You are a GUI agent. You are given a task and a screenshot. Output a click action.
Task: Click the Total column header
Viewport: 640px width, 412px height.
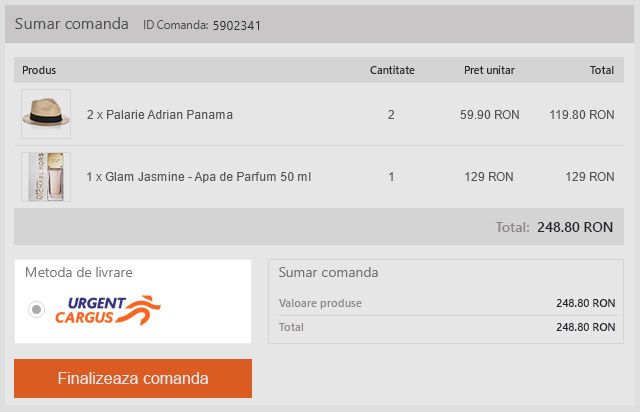click(x=601, y=70)
